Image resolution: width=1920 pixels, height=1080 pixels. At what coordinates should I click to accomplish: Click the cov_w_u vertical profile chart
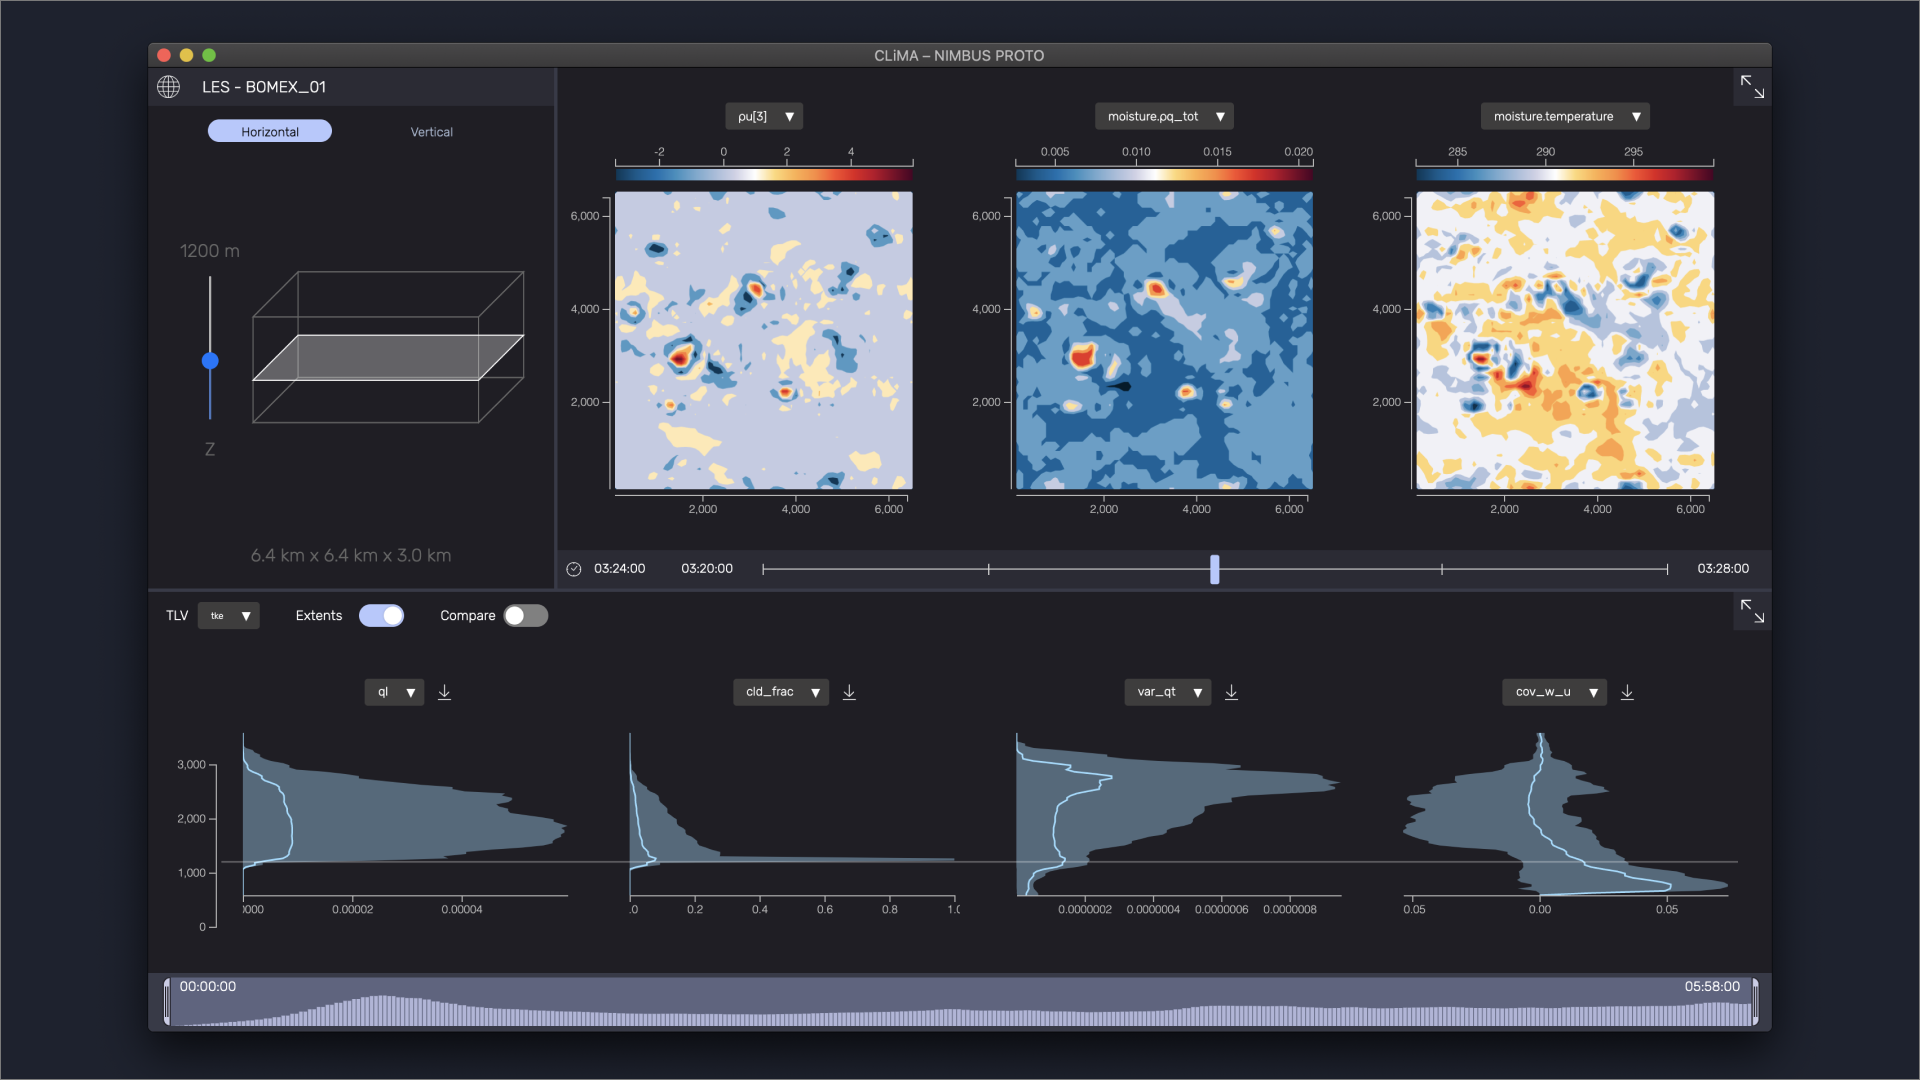click(x=1566, y=815)
